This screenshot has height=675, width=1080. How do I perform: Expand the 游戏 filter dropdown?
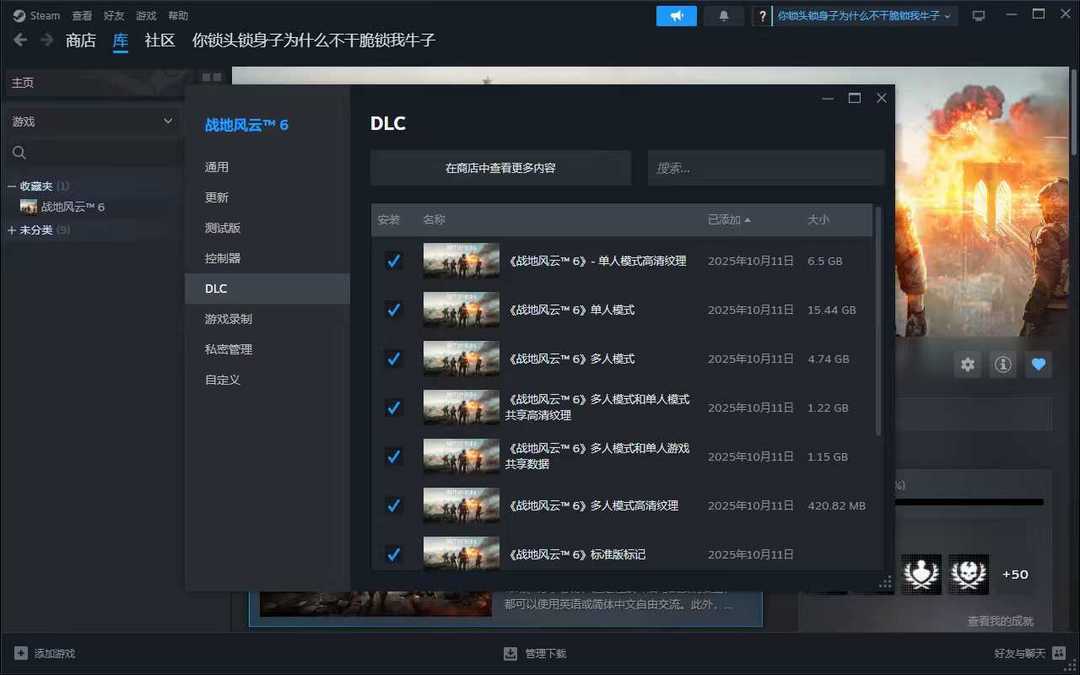(167, 121)
